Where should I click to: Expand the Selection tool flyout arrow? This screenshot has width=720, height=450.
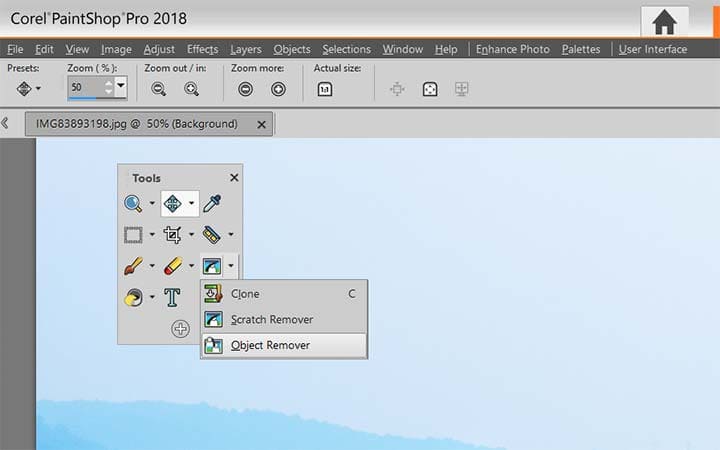coord(152,235)
